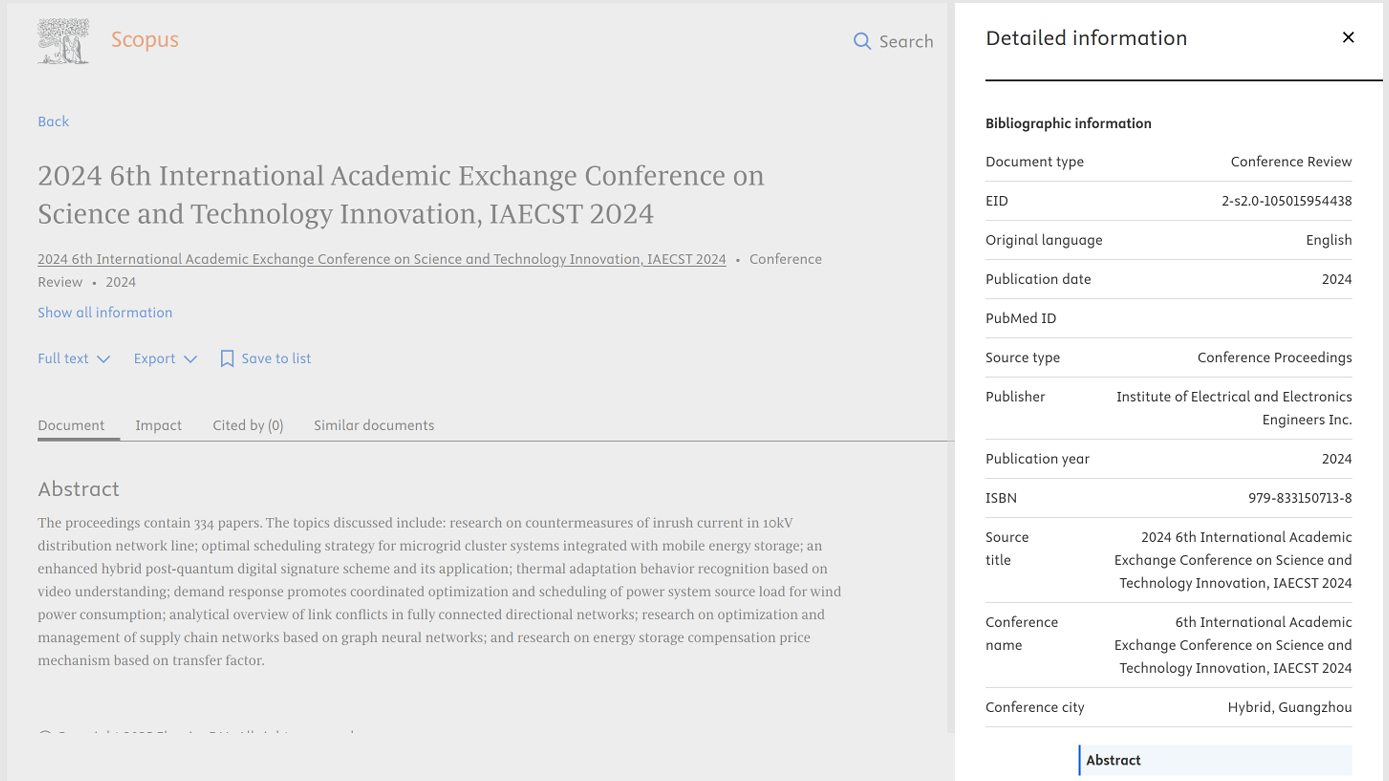The height and width of the screenshot is (781, 1389).
Task: Click the Back link
Action: pyautogui.click(x=53, y=122)
